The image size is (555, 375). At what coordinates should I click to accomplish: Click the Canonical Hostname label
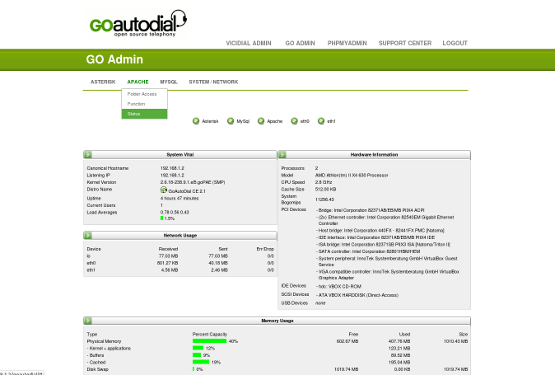(108, 168)
